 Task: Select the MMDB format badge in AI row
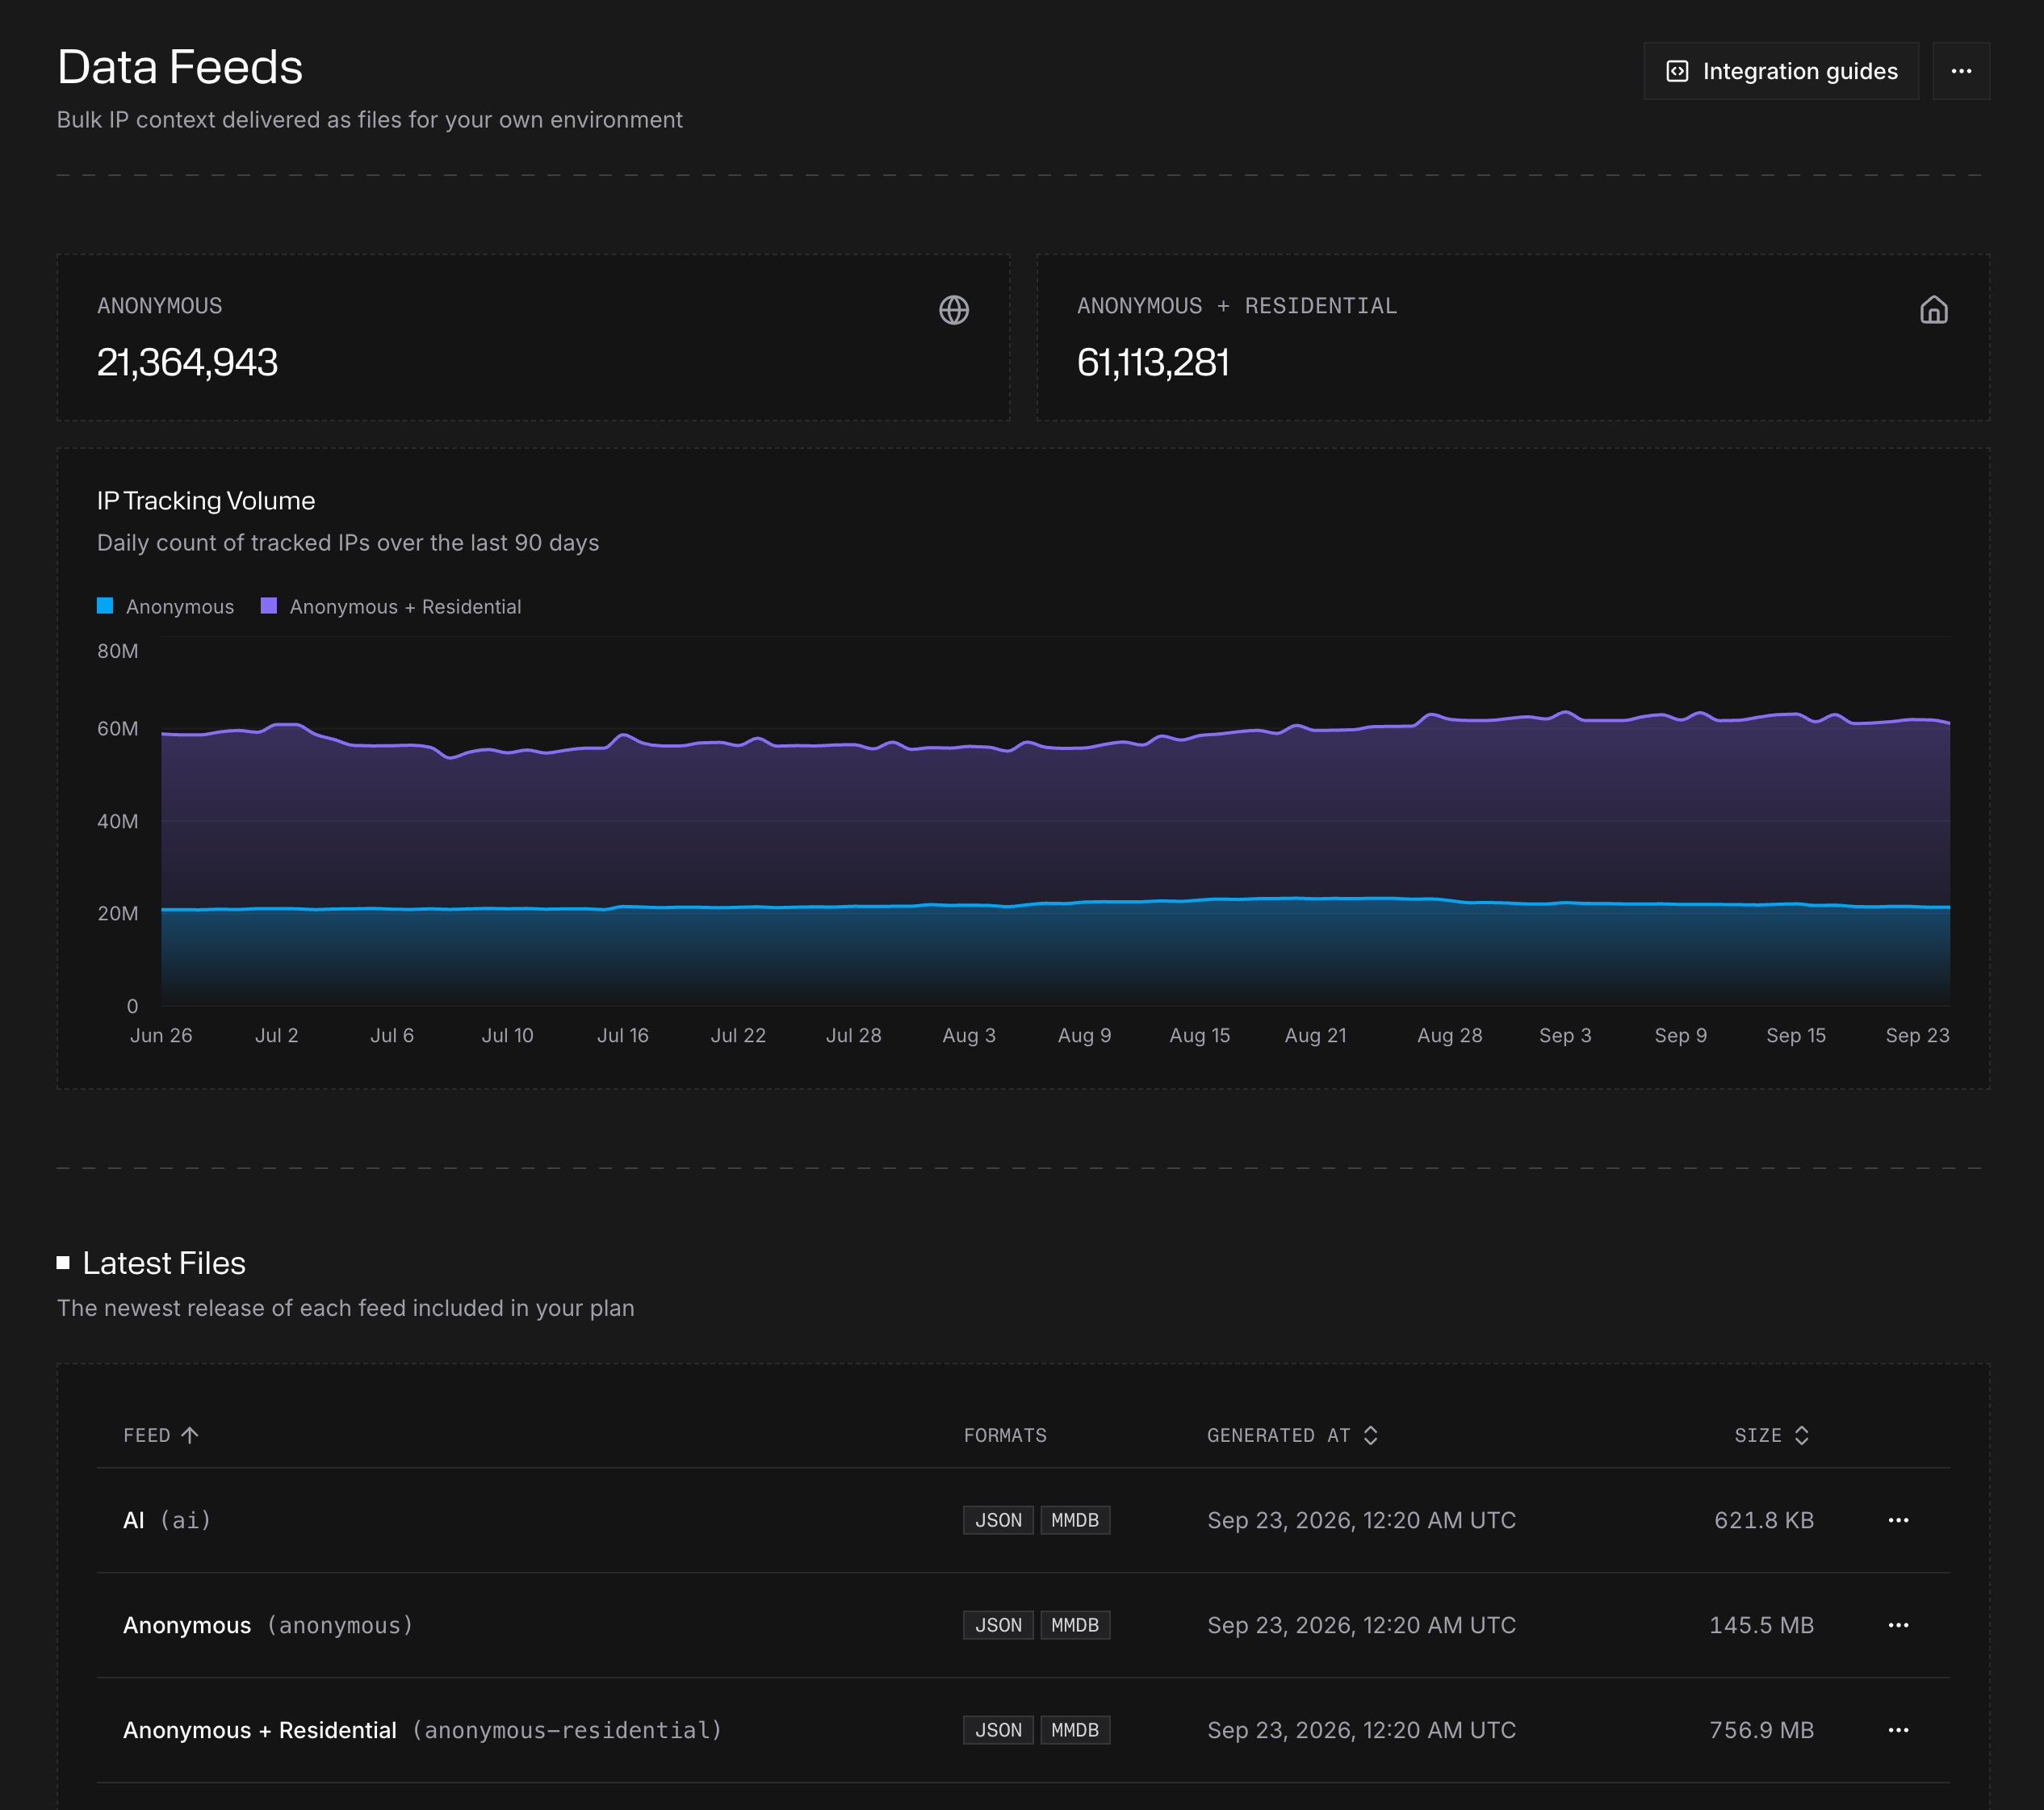(x=1075, y=1520)
